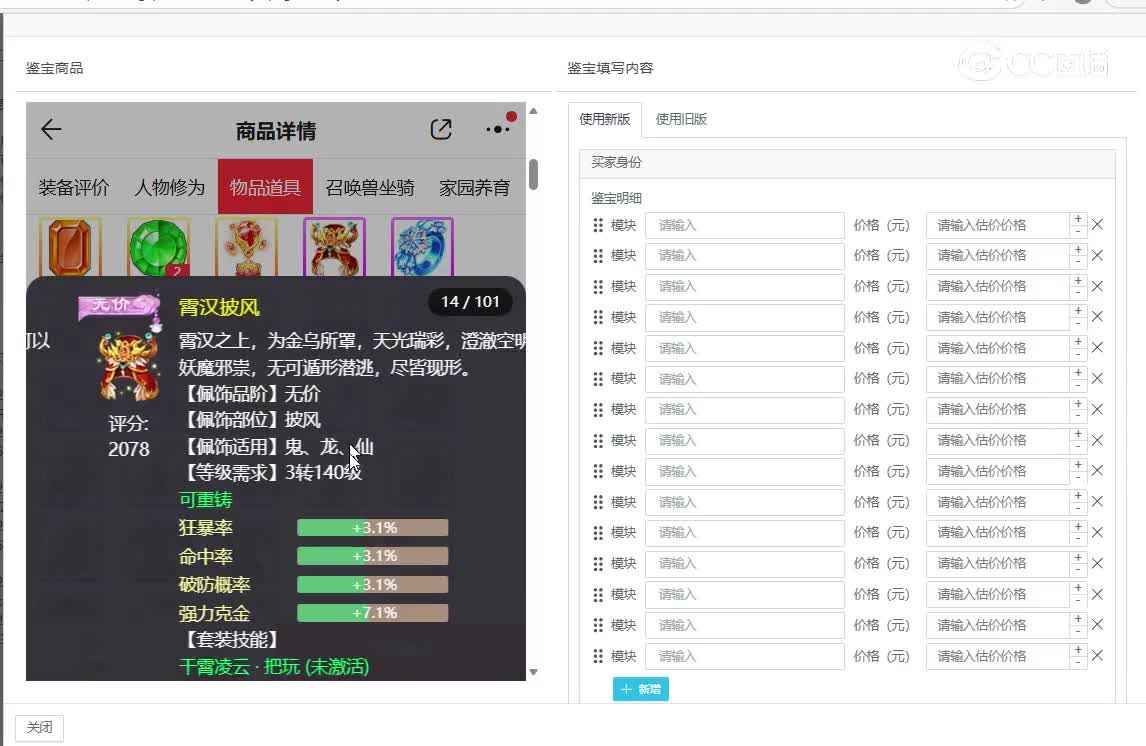Screen dimensions: 1146x746
Task: Increment the first row price with the + stepper
Action: click(1077, 219)
